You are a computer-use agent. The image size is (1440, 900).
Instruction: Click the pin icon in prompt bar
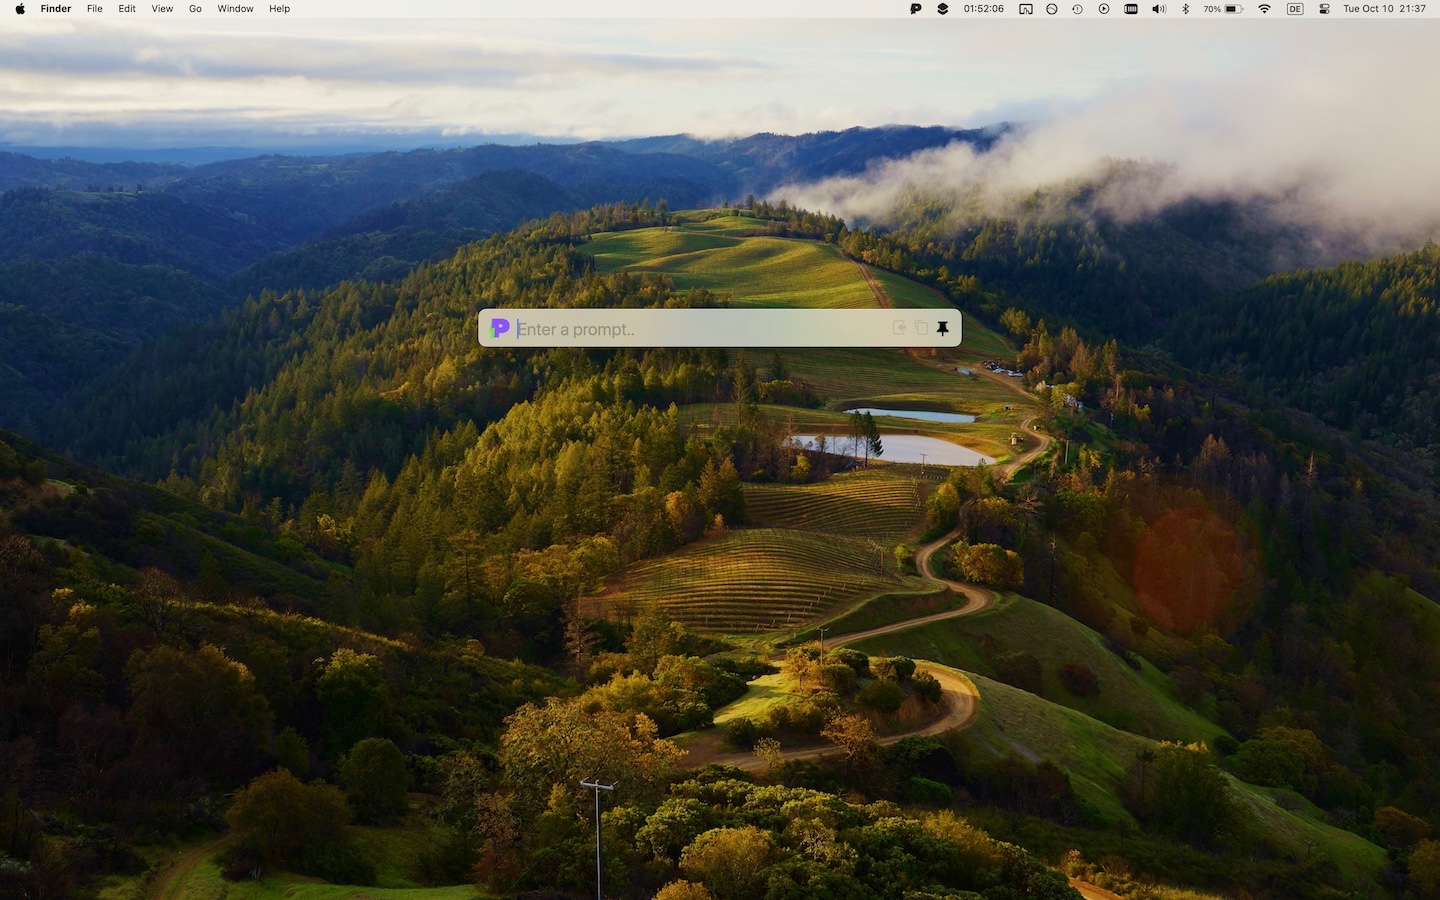tap(942, 328)
